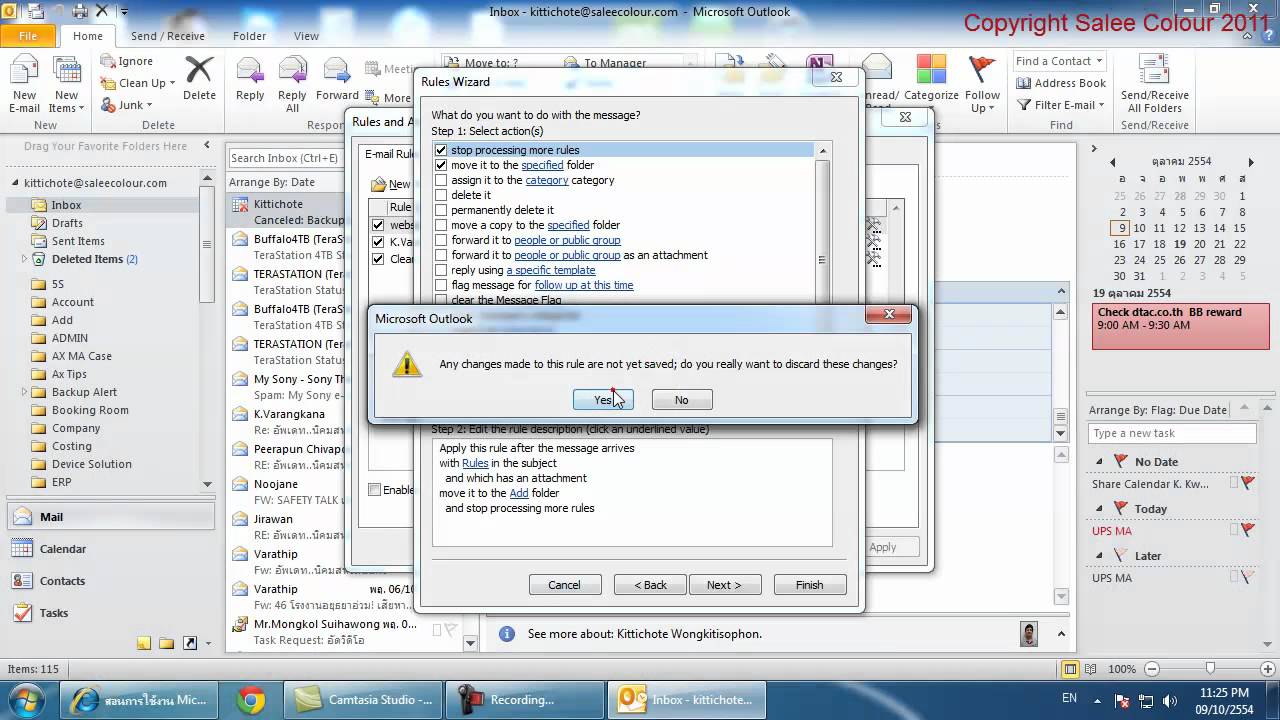
Task: Click flag next to UPS MA Today task
Action: (x=1247, y=530)
